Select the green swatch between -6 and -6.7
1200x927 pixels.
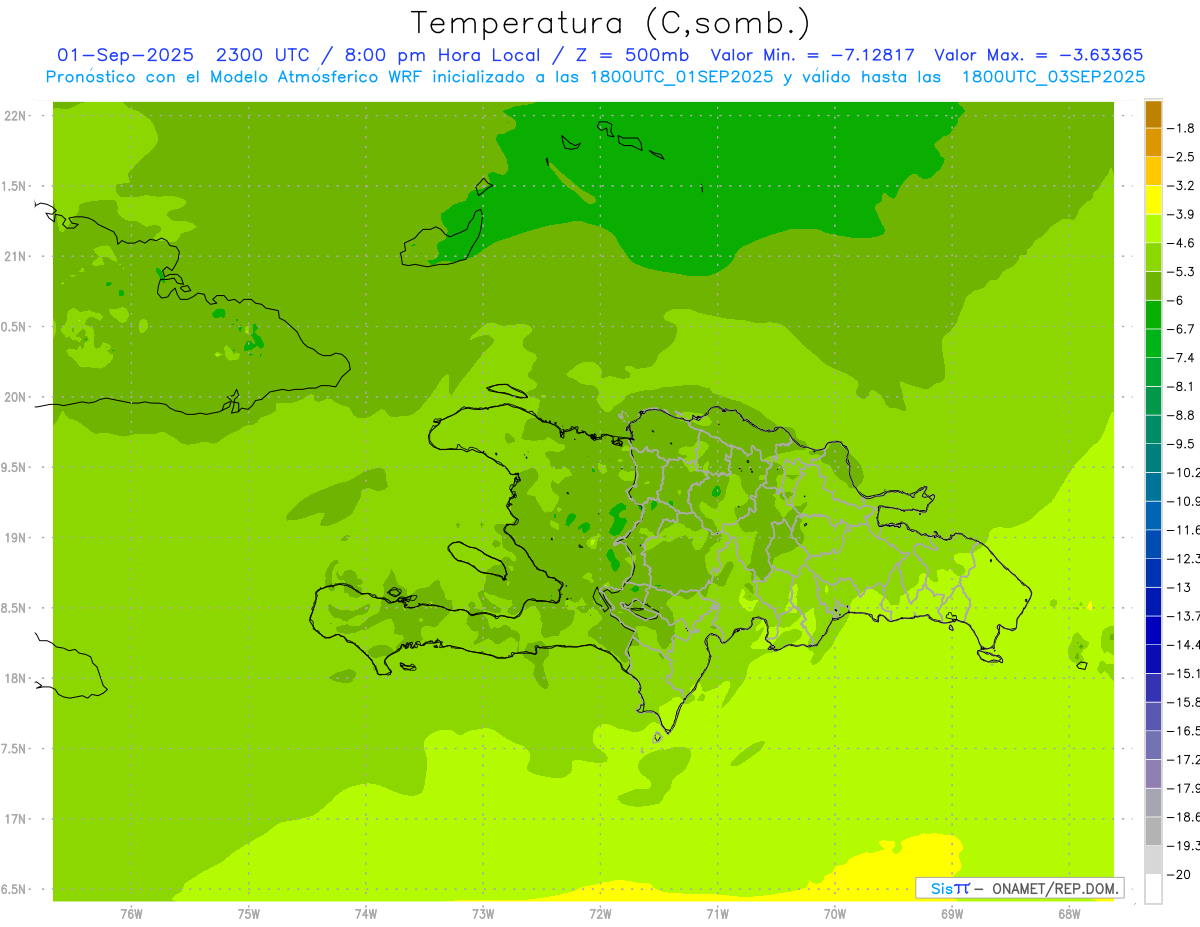[1153, 315]
